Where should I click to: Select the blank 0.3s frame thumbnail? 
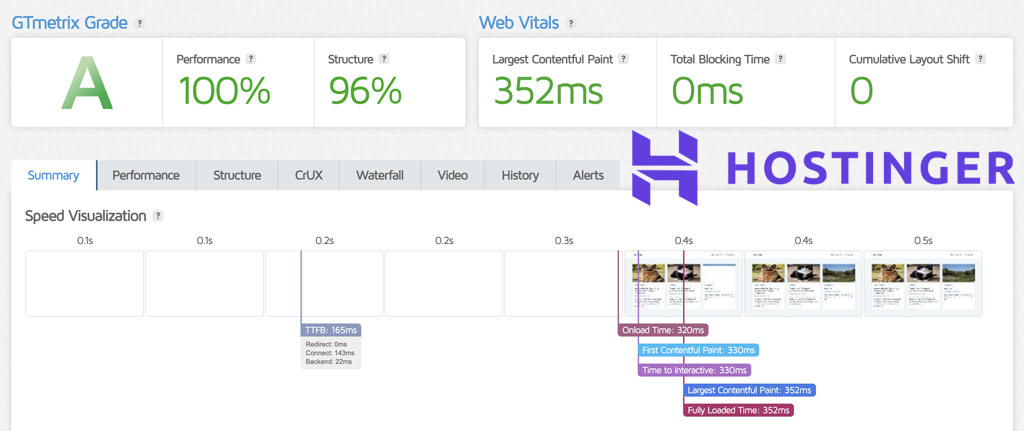564,283
